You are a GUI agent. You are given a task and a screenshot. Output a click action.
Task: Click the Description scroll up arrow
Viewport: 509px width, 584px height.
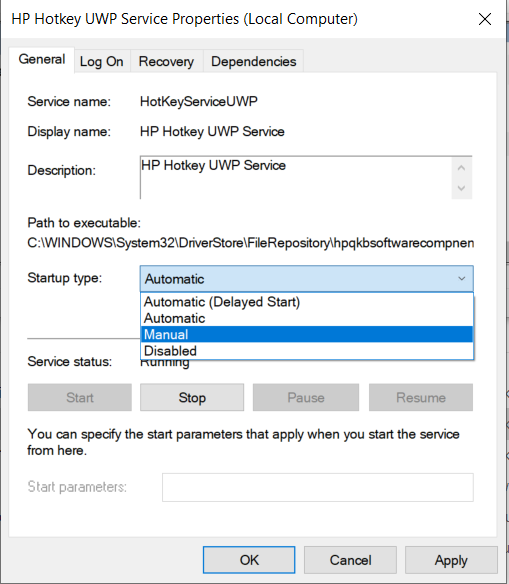(461, 168)
